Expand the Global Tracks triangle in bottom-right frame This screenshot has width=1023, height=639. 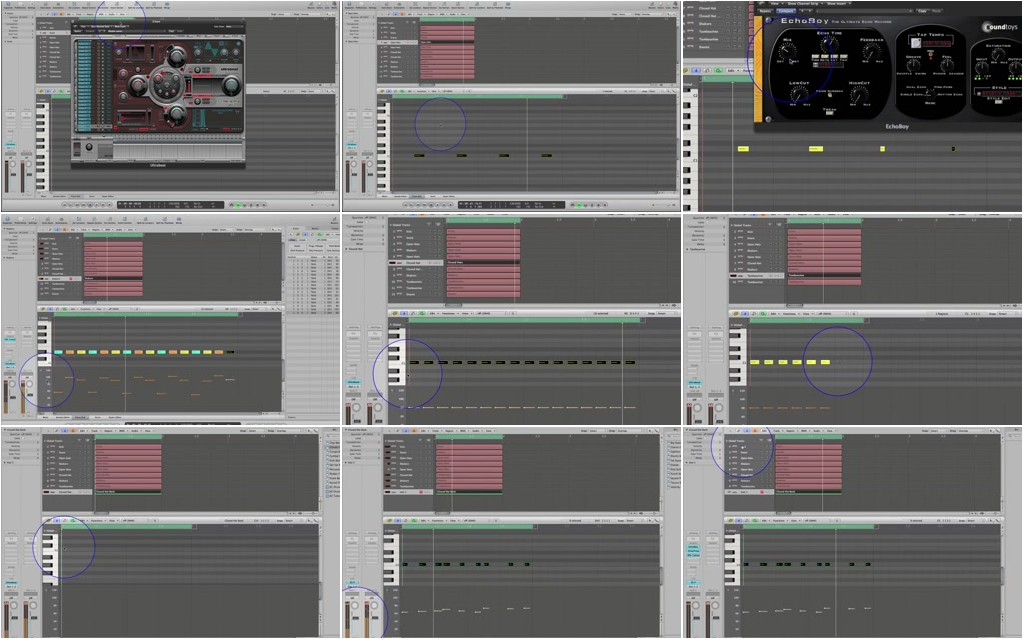[x=727, y=441]
